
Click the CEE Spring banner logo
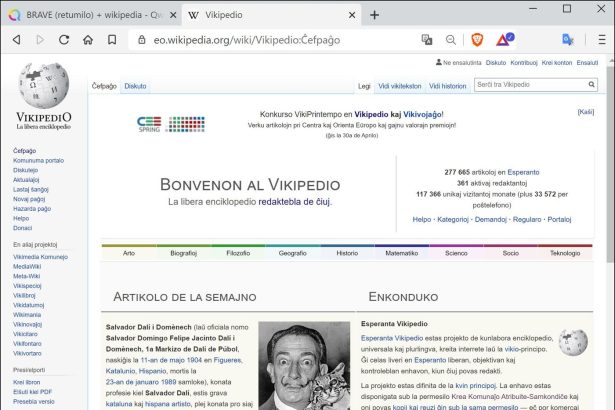pyautogui.click(x=171, y=124)
